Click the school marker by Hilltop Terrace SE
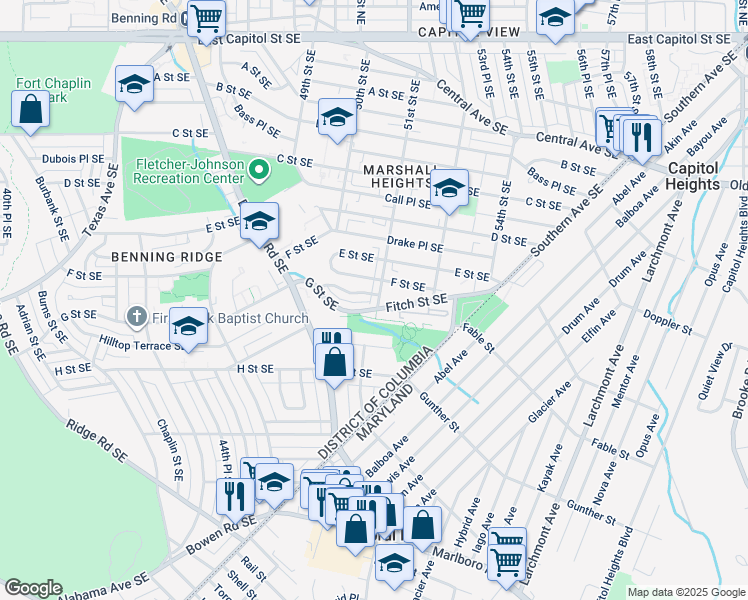The image size is (748, 600). click(188, 329)
